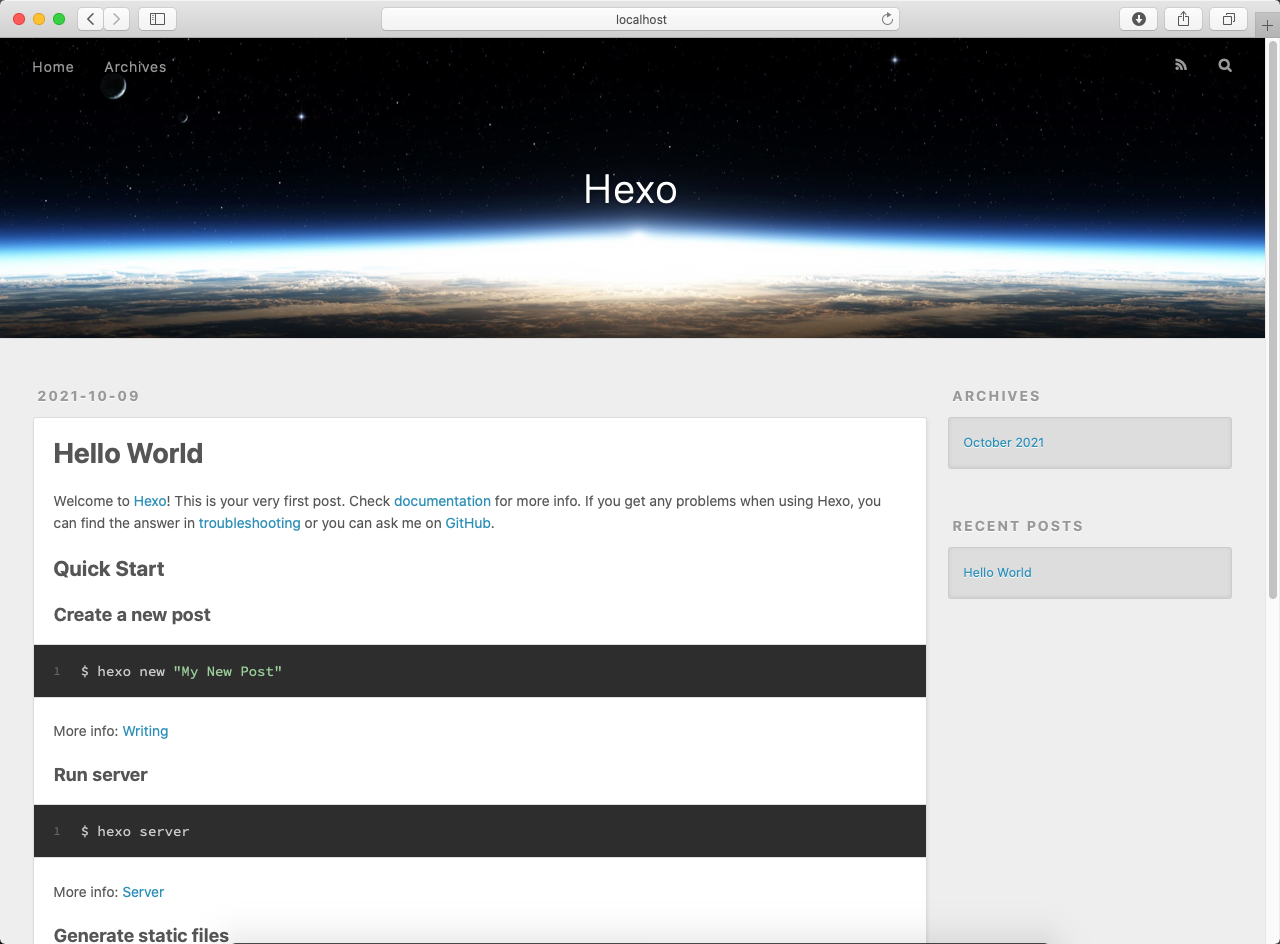The height and width of the screenshot is (944, 1280).
Task: Open the search icon in header
Action: [x=1225, y=66]
